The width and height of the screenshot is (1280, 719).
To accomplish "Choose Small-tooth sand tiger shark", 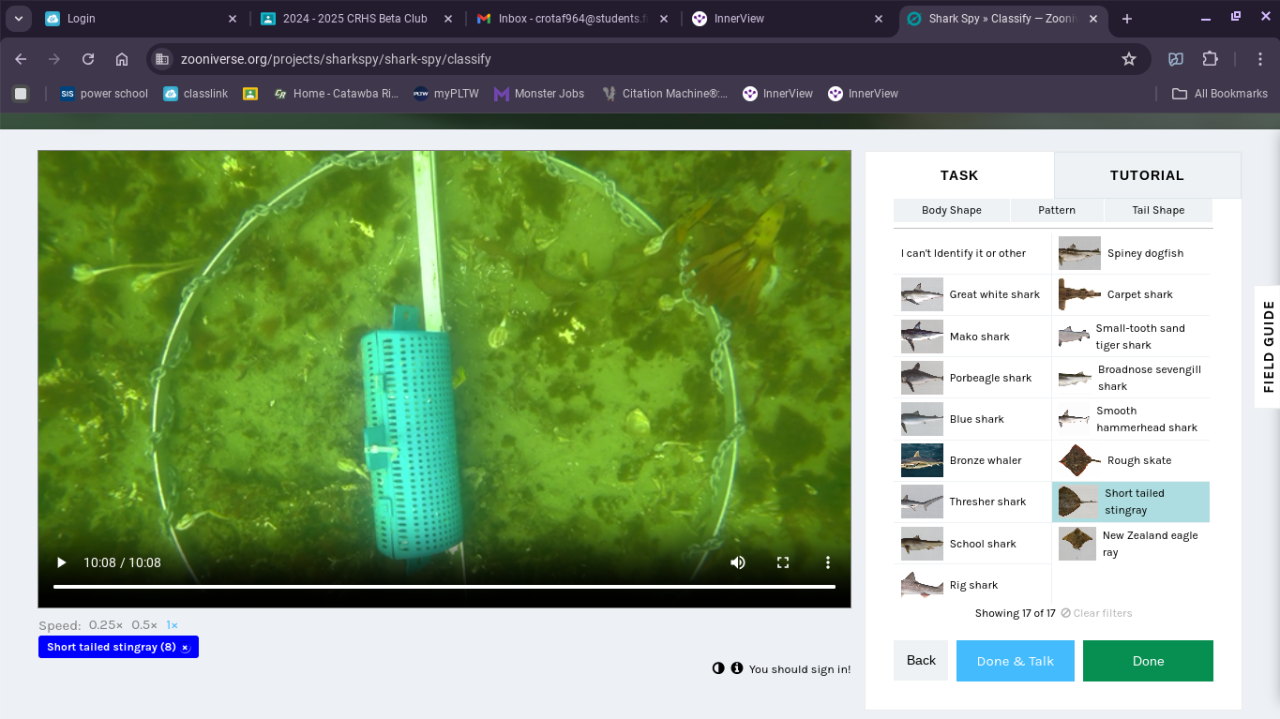I will tap(1131, 336).
